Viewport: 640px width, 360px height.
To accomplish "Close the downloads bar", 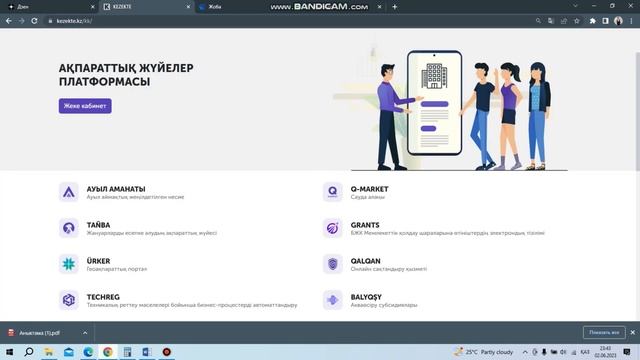I will (633, 333).
